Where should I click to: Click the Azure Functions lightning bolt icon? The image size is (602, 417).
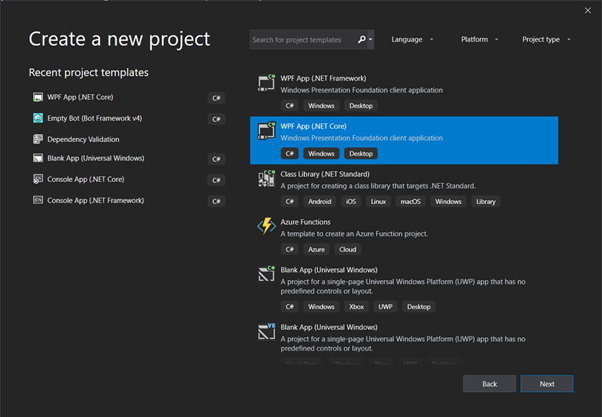pyautogui.click(x=266, y=226)
